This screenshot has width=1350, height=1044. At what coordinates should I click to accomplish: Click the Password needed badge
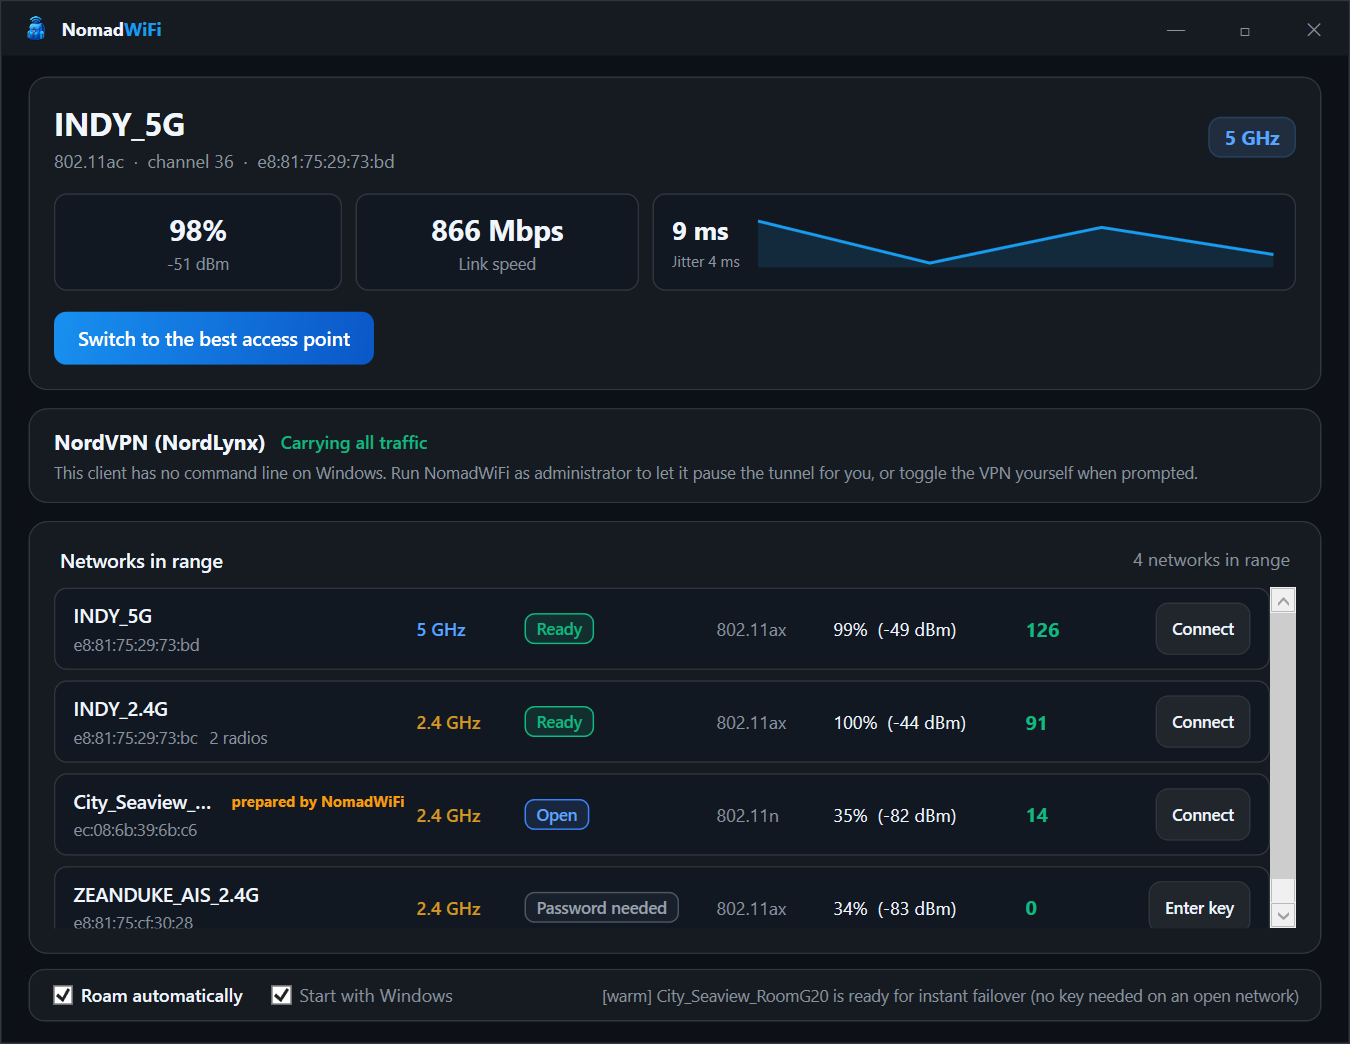[602, 908]
